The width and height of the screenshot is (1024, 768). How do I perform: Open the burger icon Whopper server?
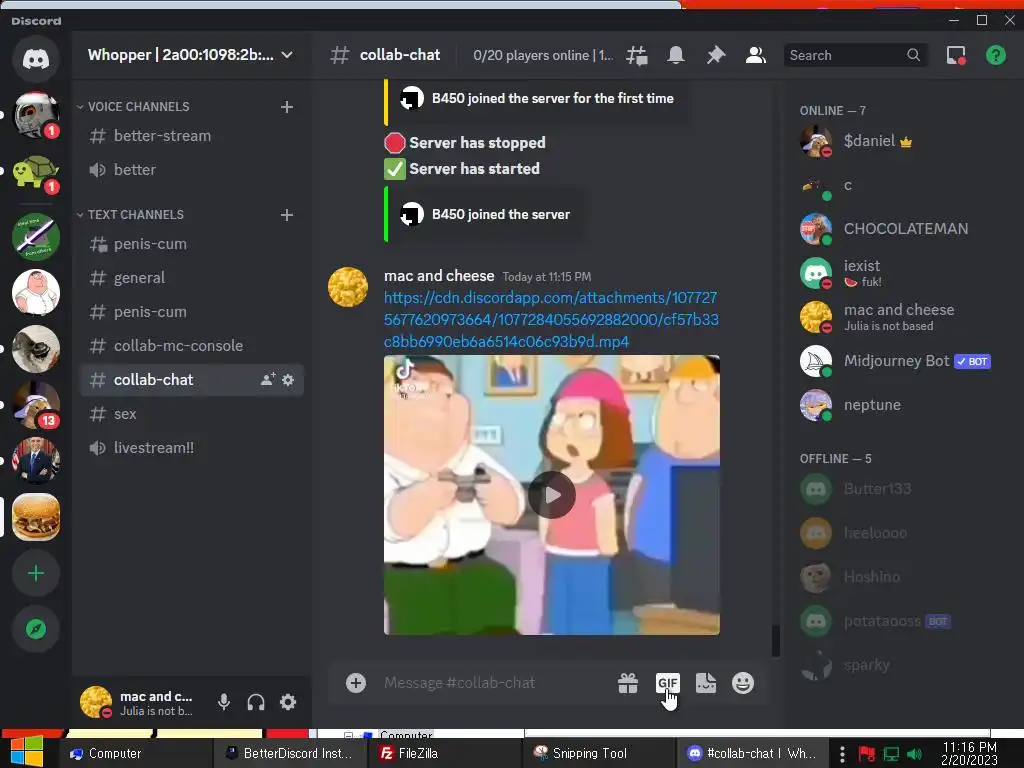pyautogui.click(x=36, y=517)
